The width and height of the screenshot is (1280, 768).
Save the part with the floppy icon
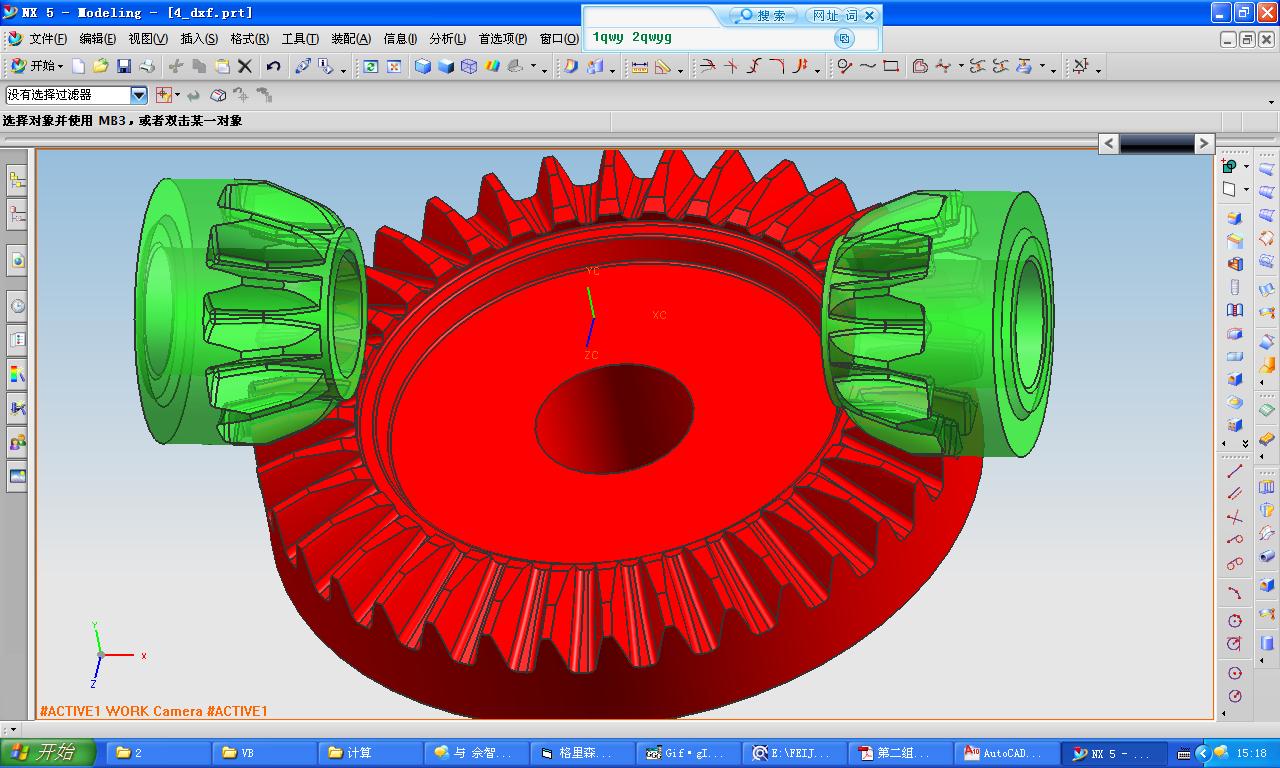pyautogui.click(x=124, y=66)
